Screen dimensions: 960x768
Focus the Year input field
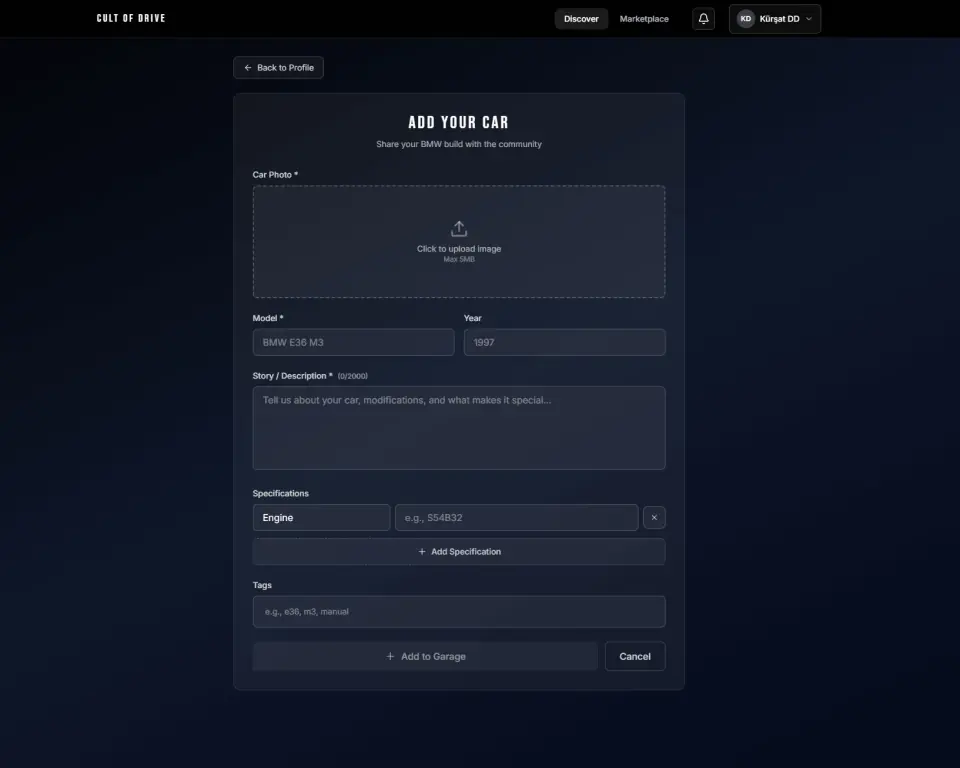[564, 342]
